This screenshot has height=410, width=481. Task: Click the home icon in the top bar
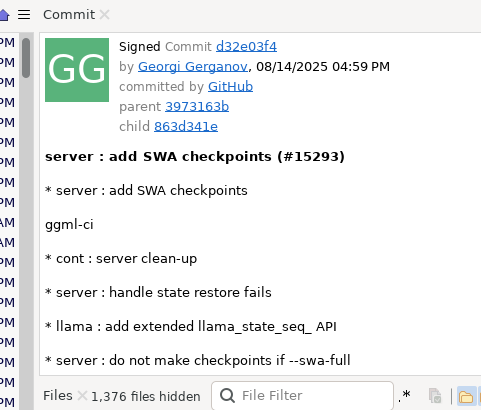click(x=4, y=15)
